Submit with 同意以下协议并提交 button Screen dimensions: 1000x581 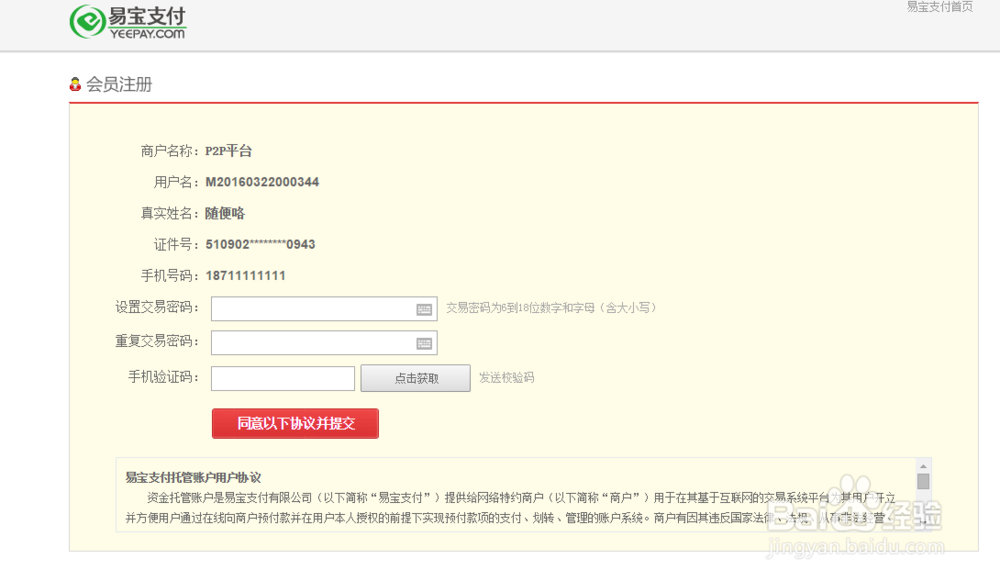click(x=295, y=423)
